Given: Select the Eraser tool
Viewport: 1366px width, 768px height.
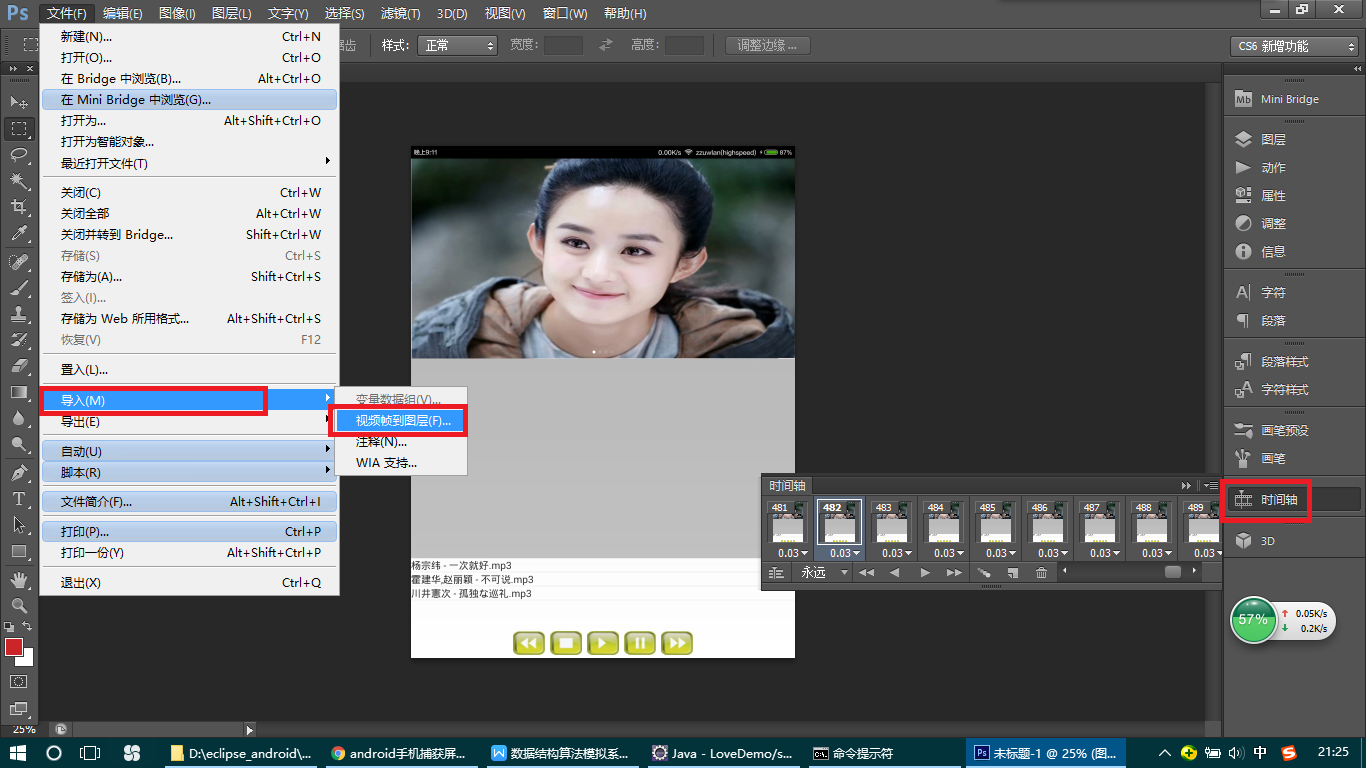Looking at the screenshot, I should point(19,366).
